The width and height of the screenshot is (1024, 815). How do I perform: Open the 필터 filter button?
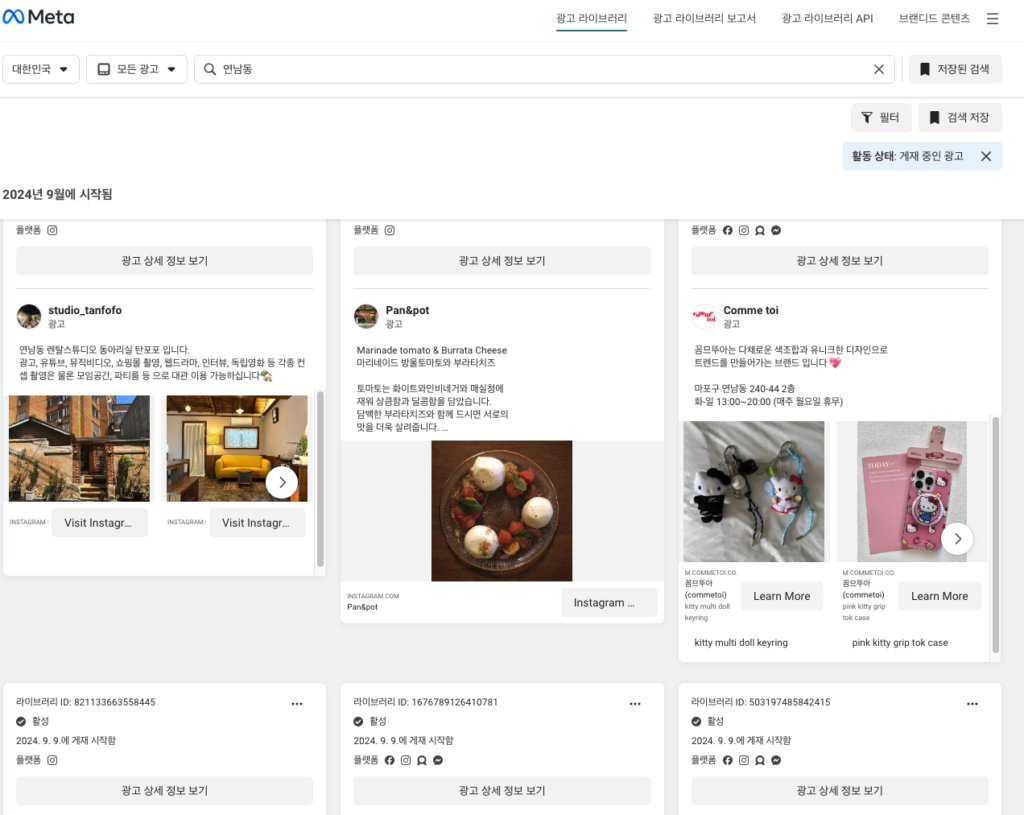point(881,118)
